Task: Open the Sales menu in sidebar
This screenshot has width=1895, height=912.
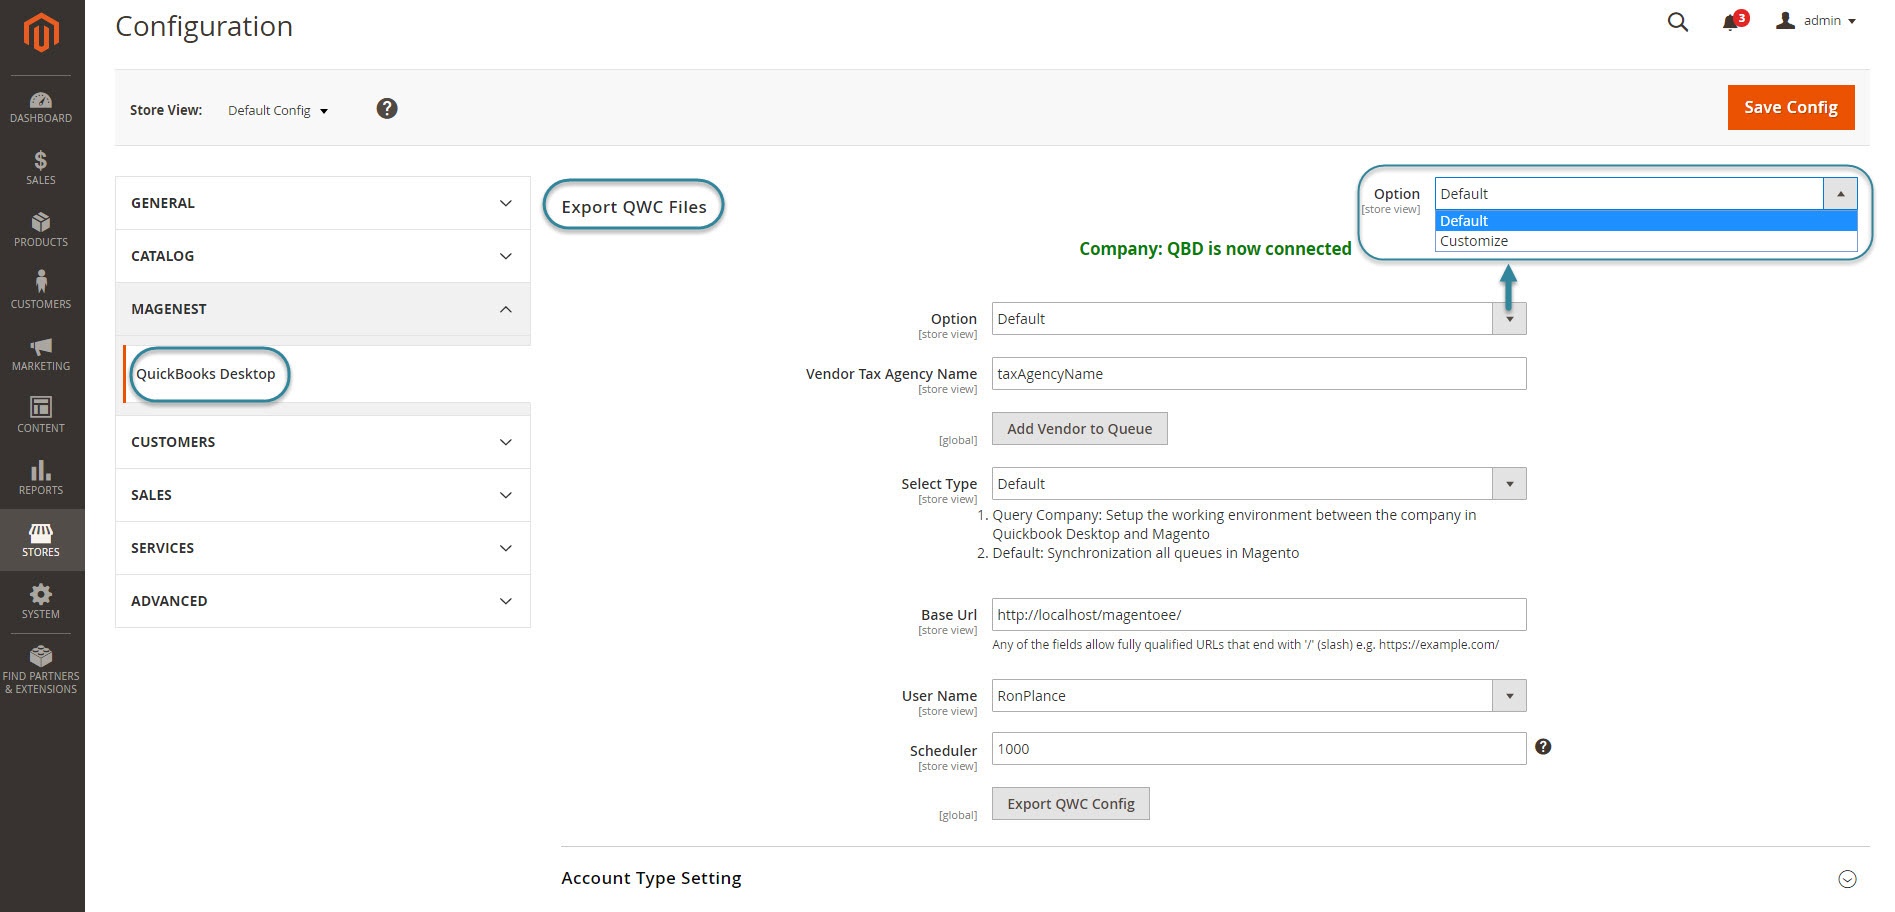Action: [x=41, y=168]
